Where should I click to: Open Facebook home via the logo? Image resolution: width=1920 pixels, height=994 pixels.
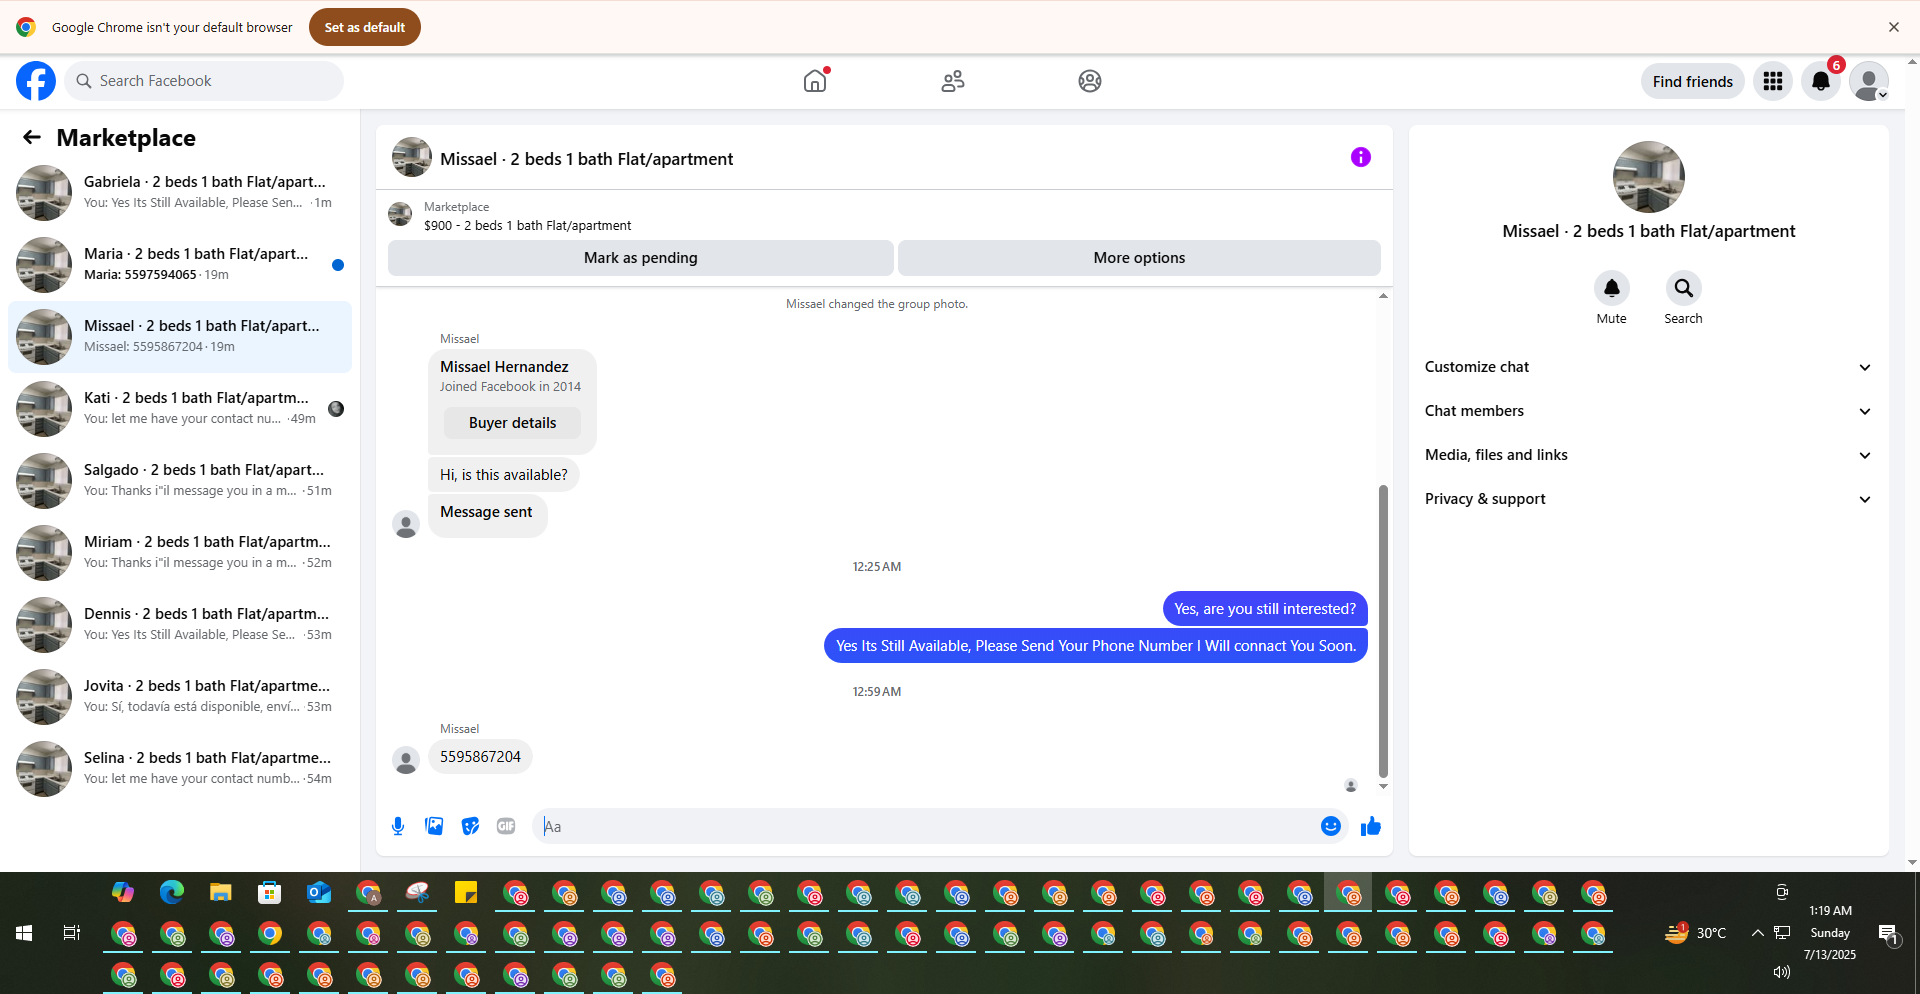[36, 81]
